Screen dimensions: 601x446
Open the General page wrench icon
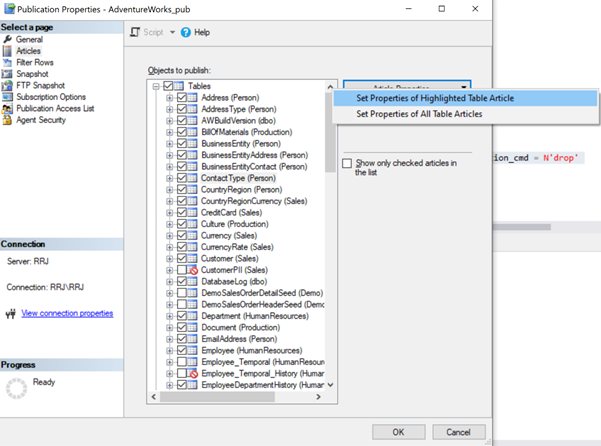click(x=7, y=39)
